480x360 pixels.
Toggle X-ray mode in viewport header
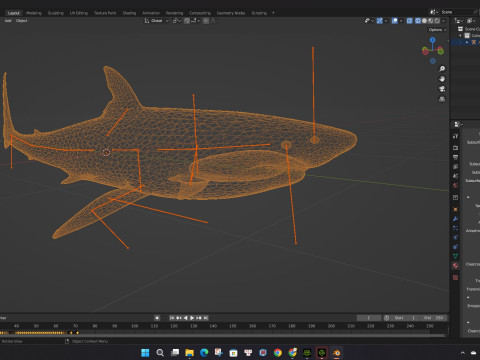coord(410,21)
